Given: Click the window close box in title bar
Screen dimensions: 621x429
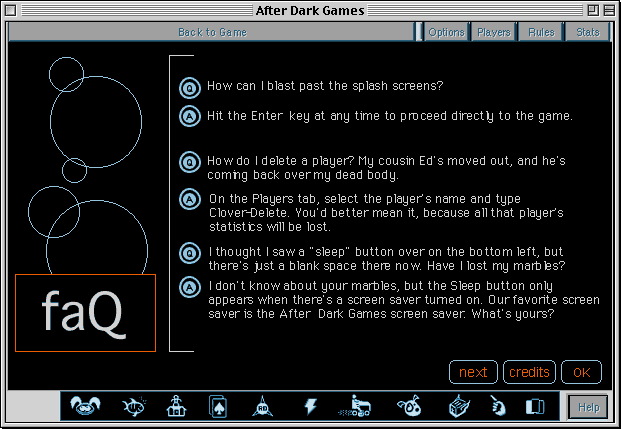Looking at the screenshot, I should click(x=11, y=10).
